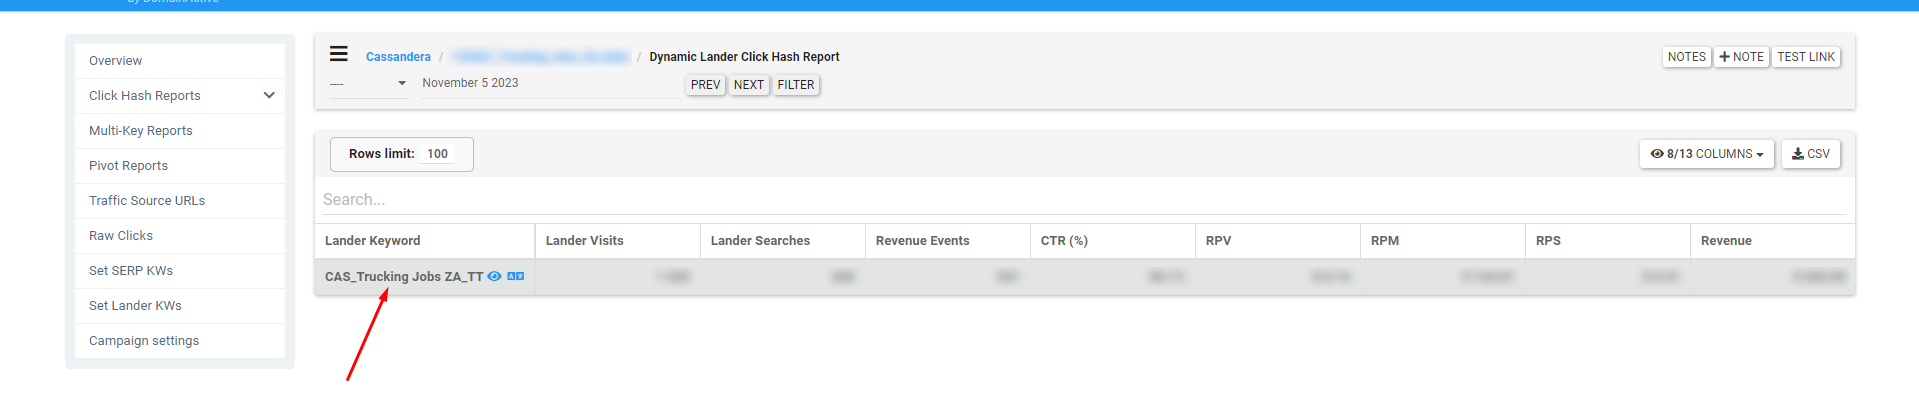Open Multi-Key Reports in sidebar
The height and width of the screenshot is (406, 1919).
[180, 131]
